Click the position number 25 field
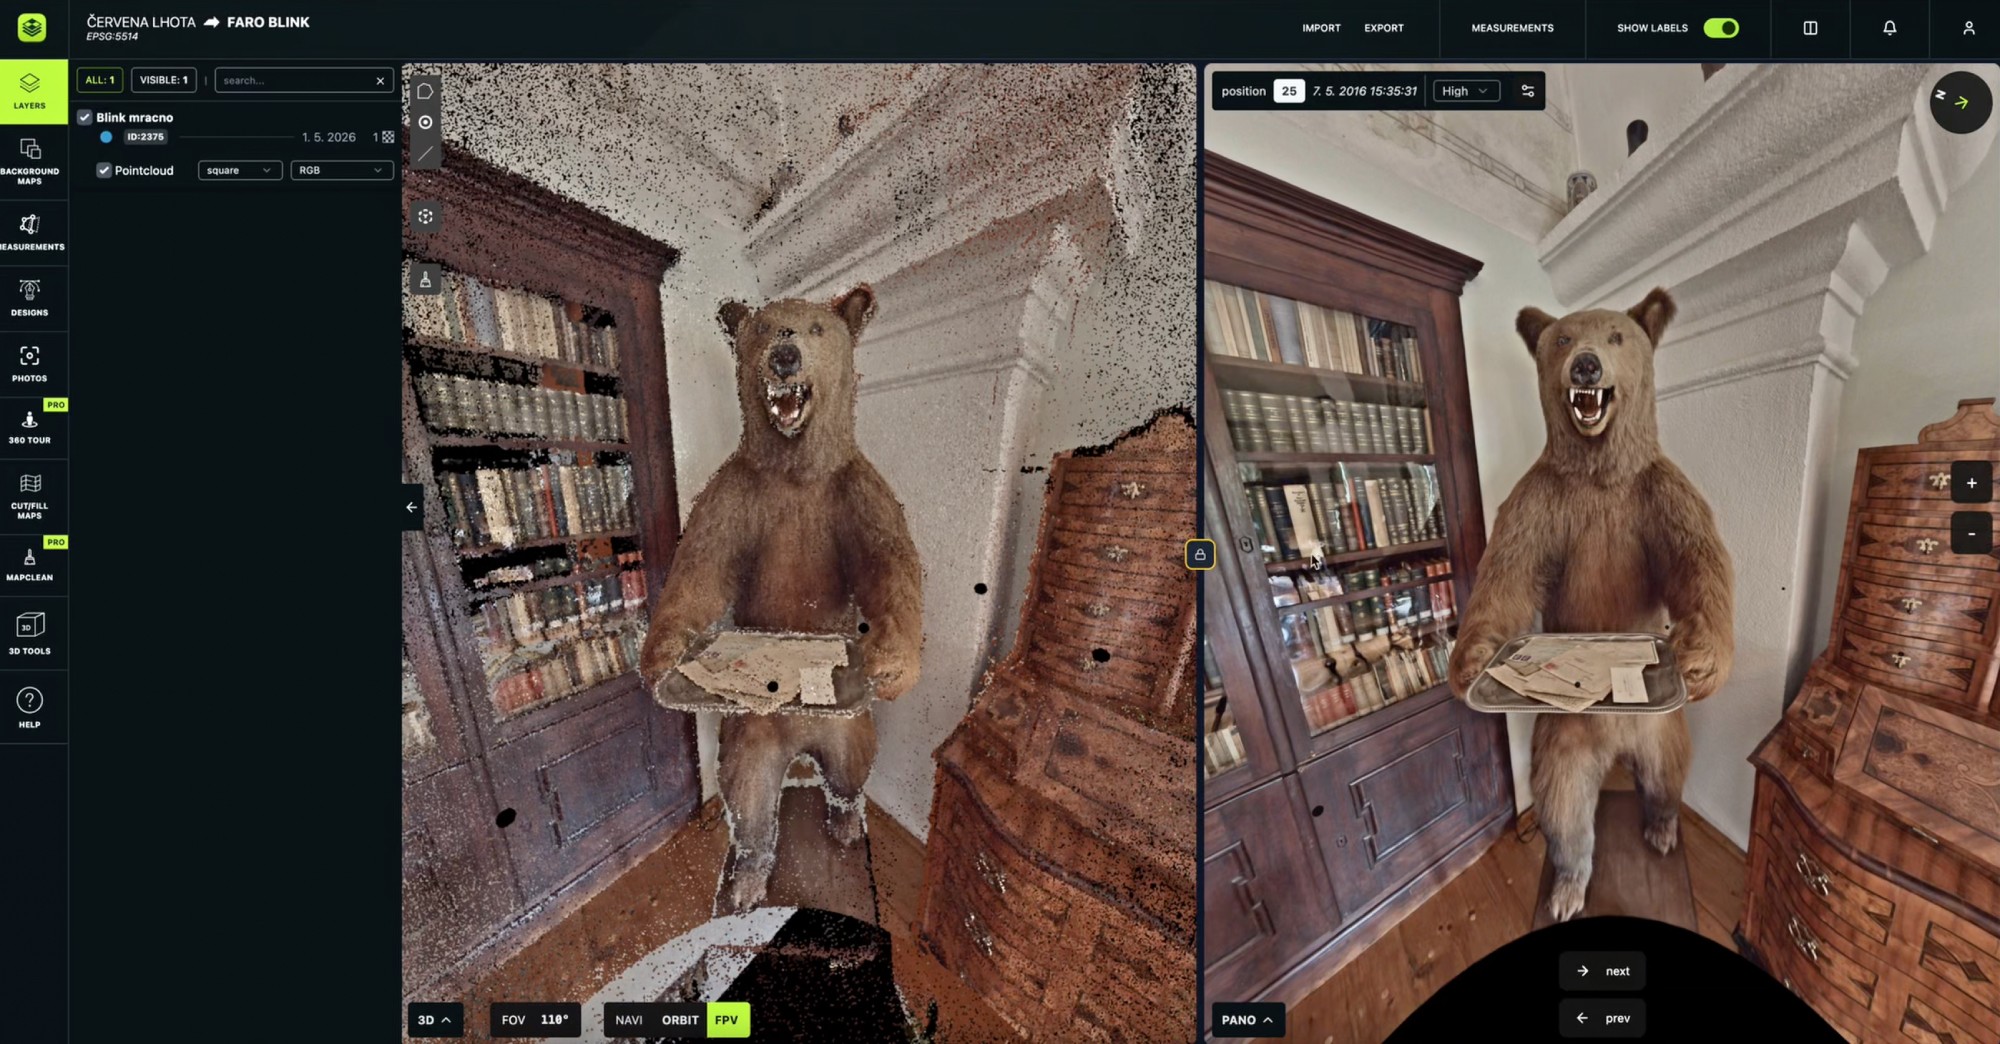2000x1044 pixels. tap(1289, 91)
